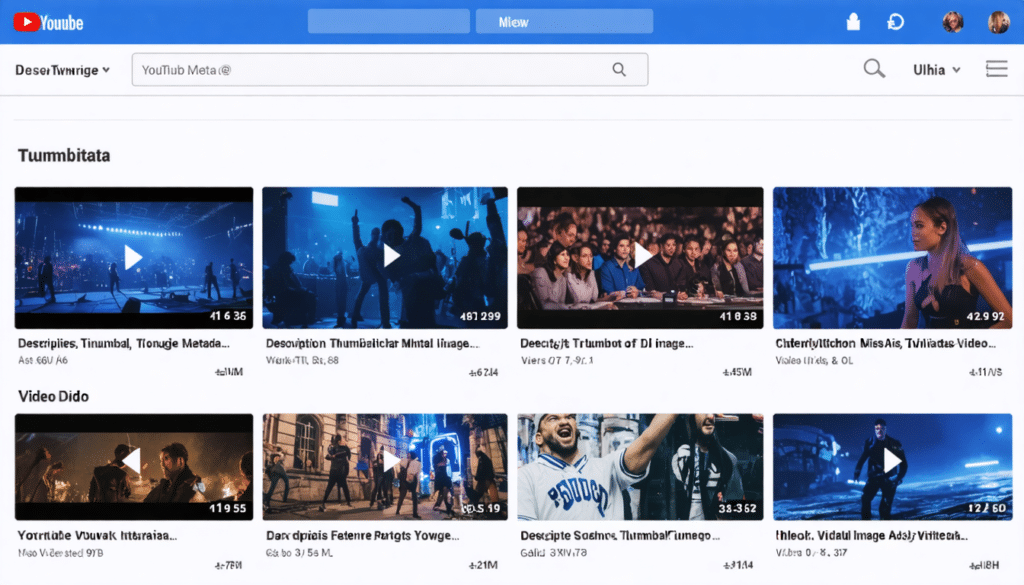Open the cheering jersey fan thumbnail
Viewport: 1024px width, 585px height.
(640, 467)
